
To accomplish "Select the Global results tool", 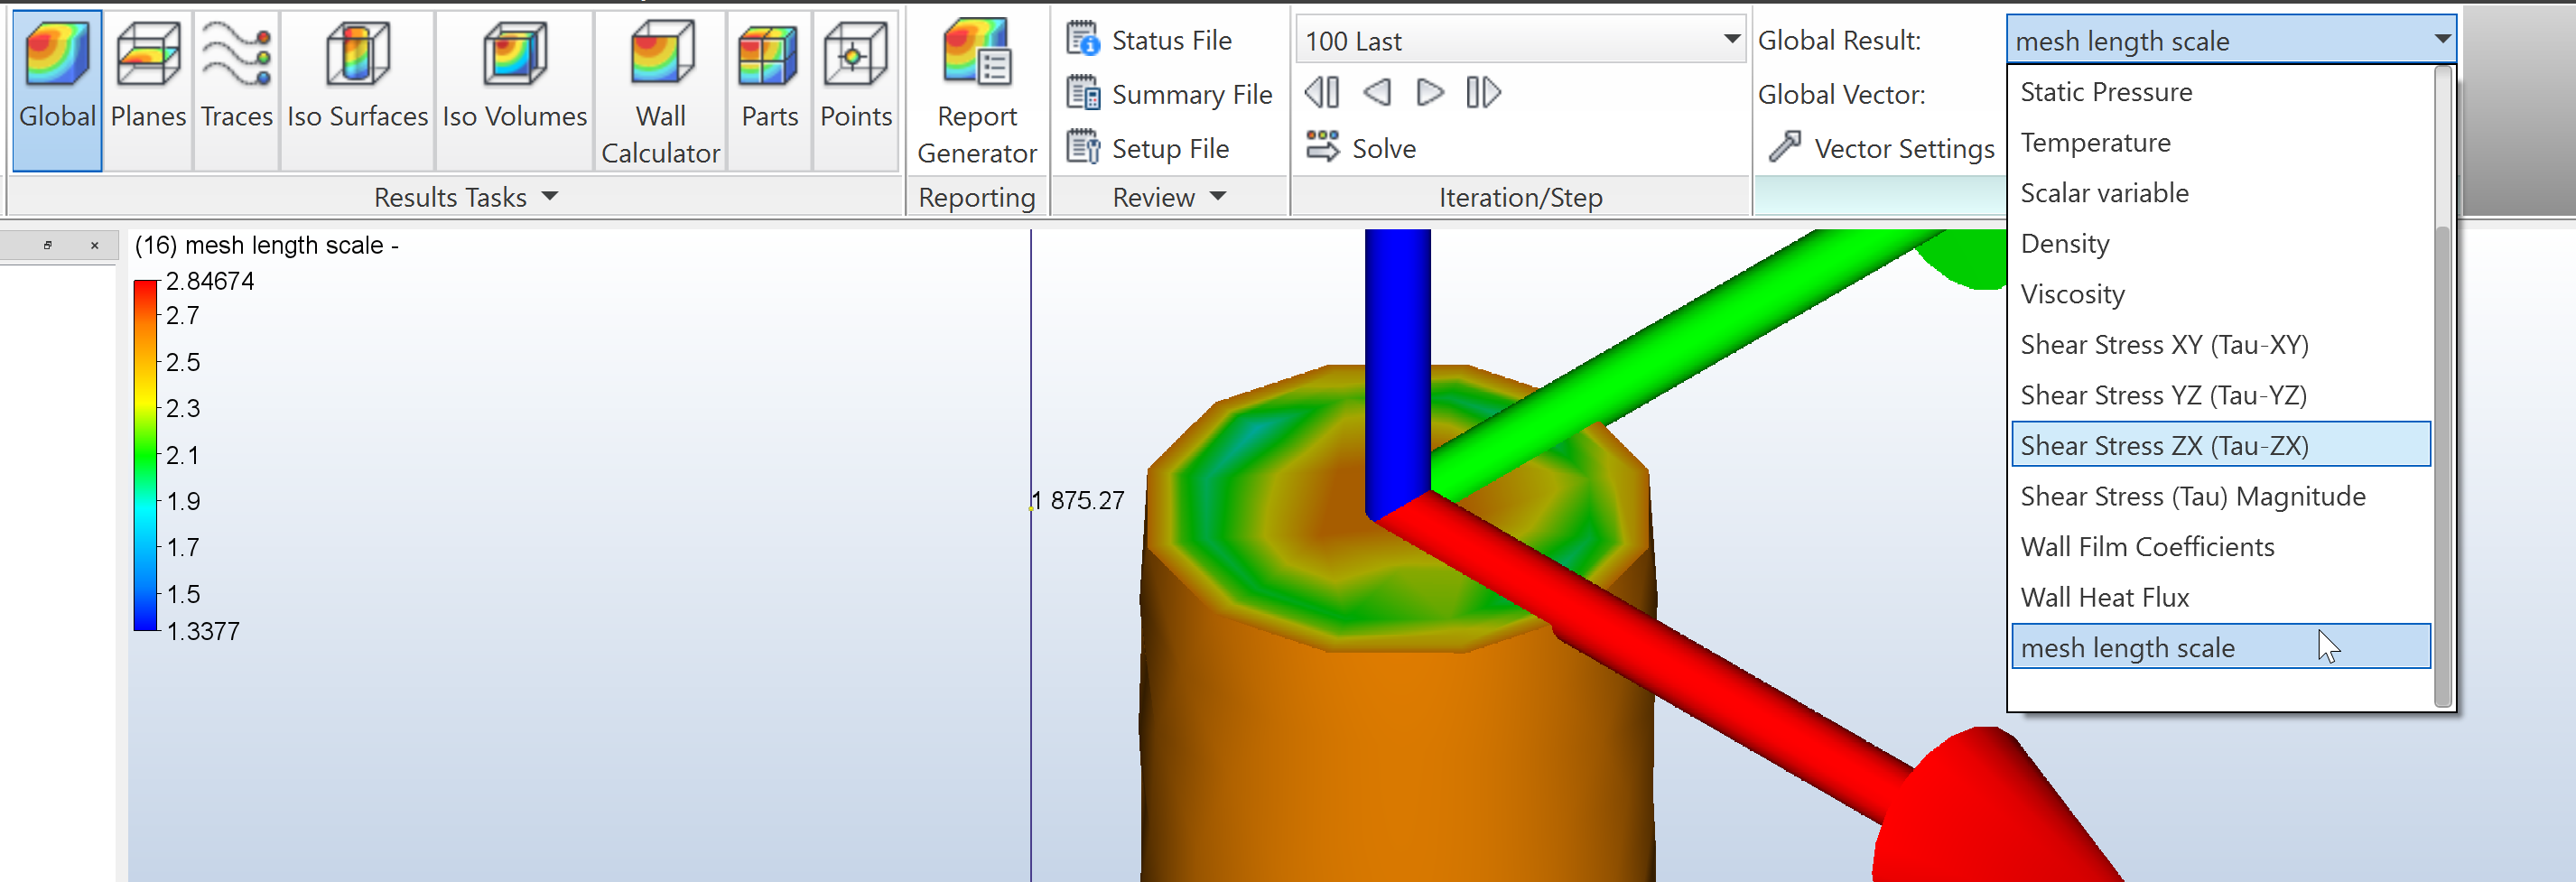I will [57, 90].
